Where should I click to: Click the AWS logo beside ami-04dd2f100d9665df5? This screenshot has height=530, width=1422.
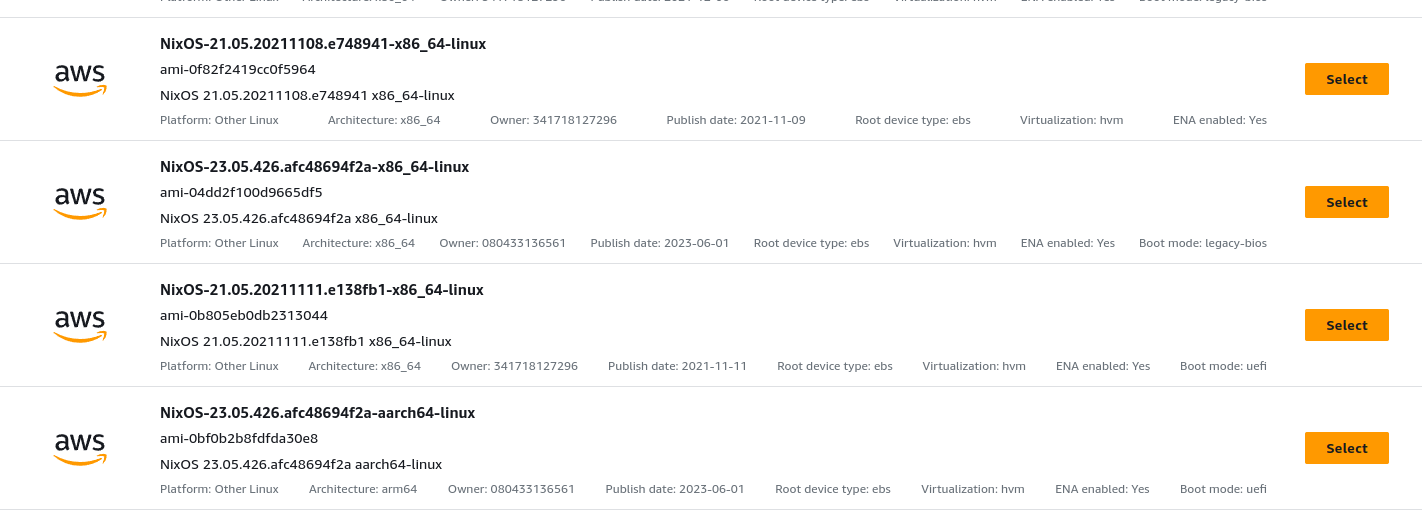point(80,203)
